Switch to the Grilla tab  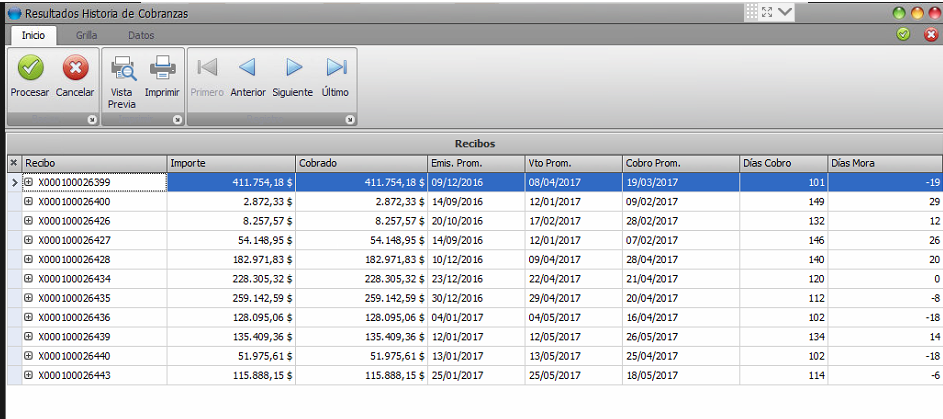coord(87,35)
